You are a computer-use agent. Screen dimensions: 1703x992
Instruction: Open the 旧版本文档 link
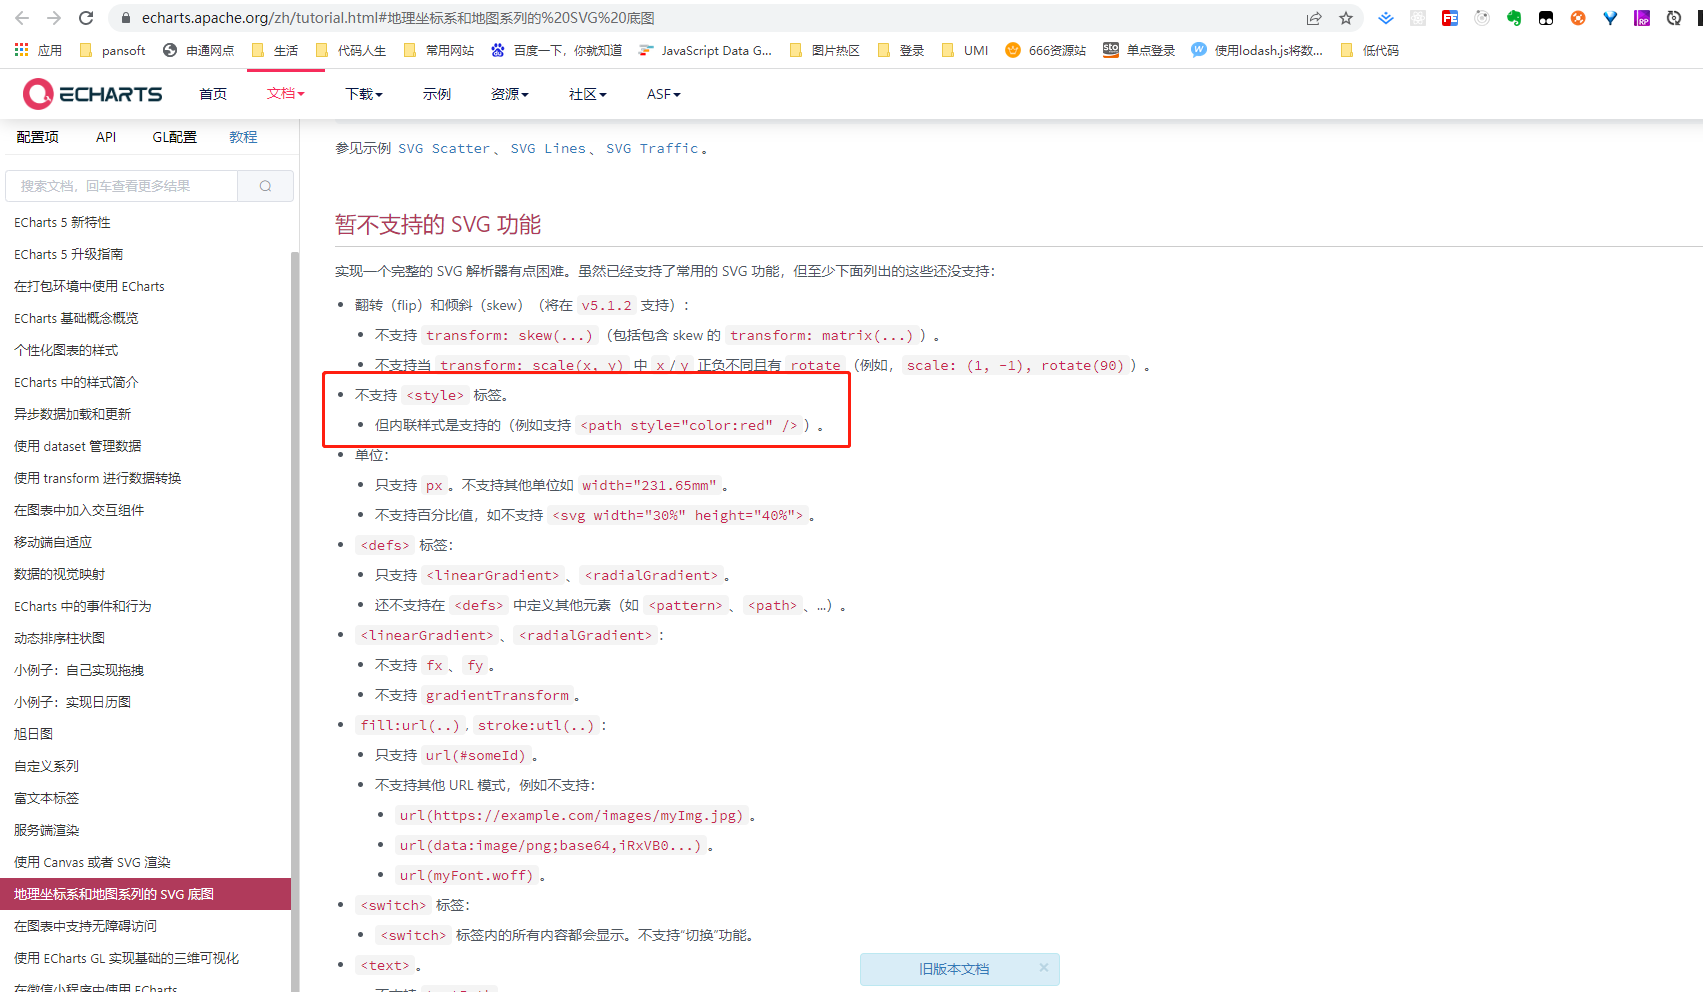tap(953, 968)
